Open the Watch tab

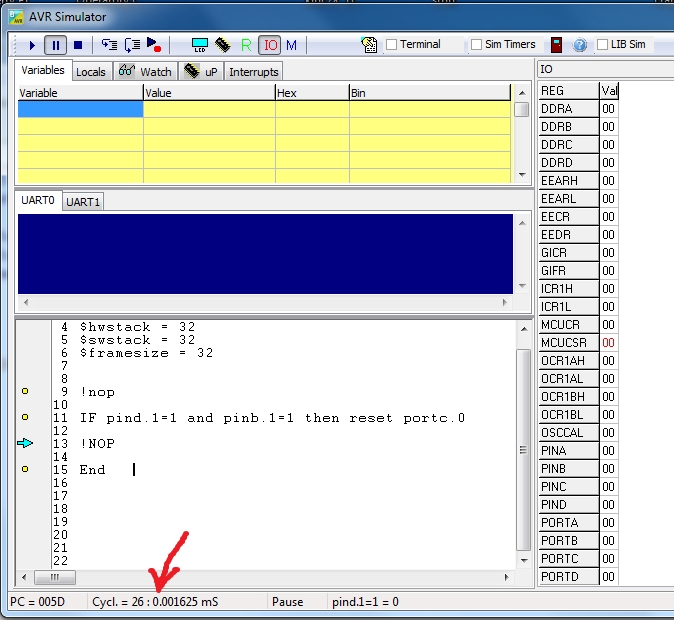pos(145,71)
